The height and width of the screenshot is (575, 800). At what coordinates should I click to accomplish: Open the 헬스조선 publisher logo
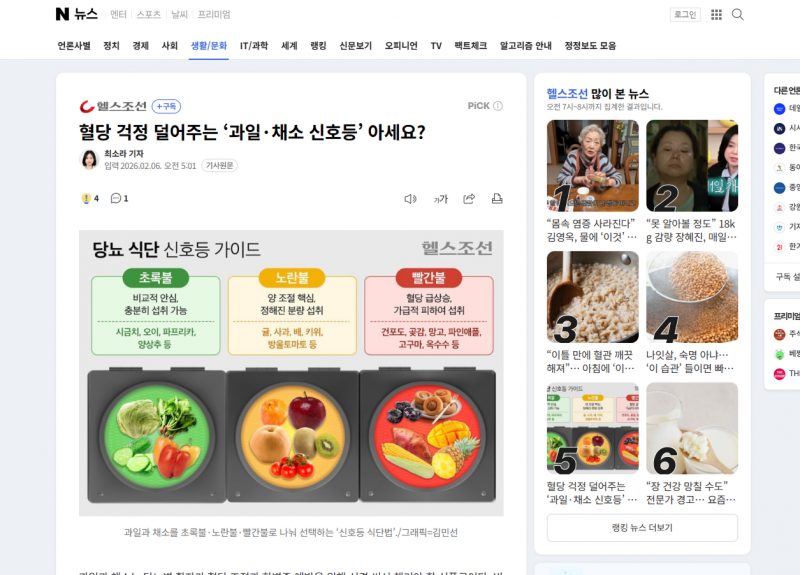113,106
